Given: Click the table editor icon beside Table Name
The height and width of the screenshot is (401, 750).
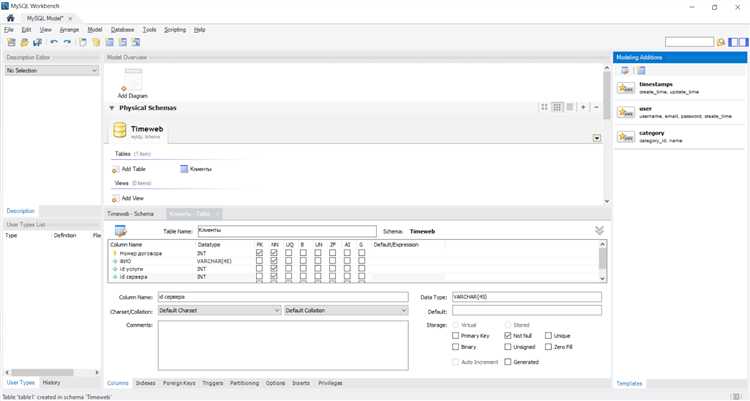Looking at the screenshot, I should click(x=121, y=231).
